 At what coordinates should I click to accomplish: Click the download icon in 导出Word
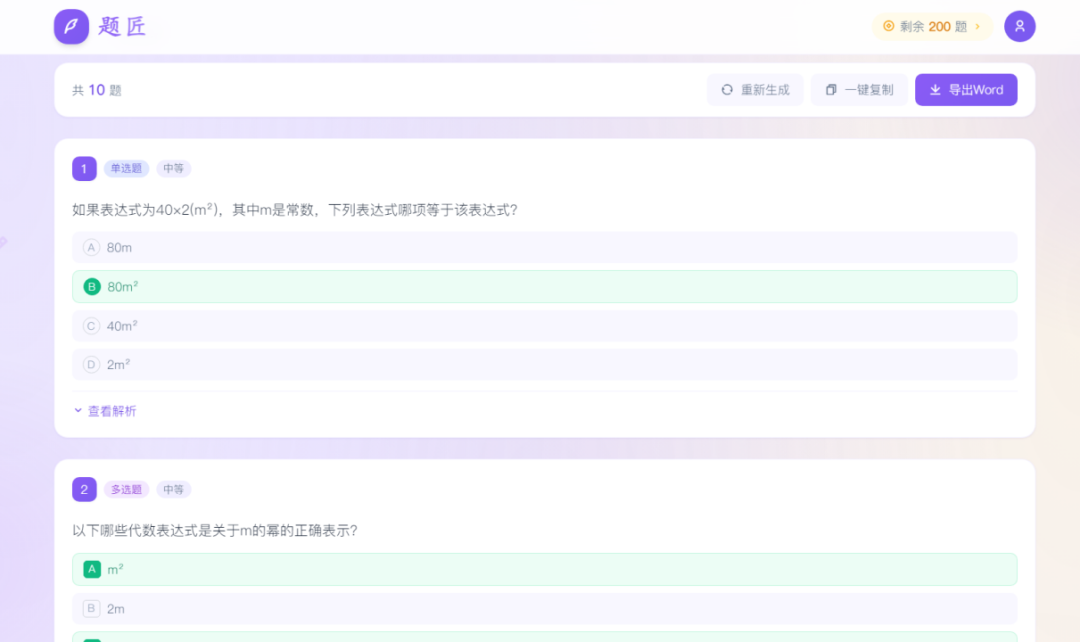point(935,90)
